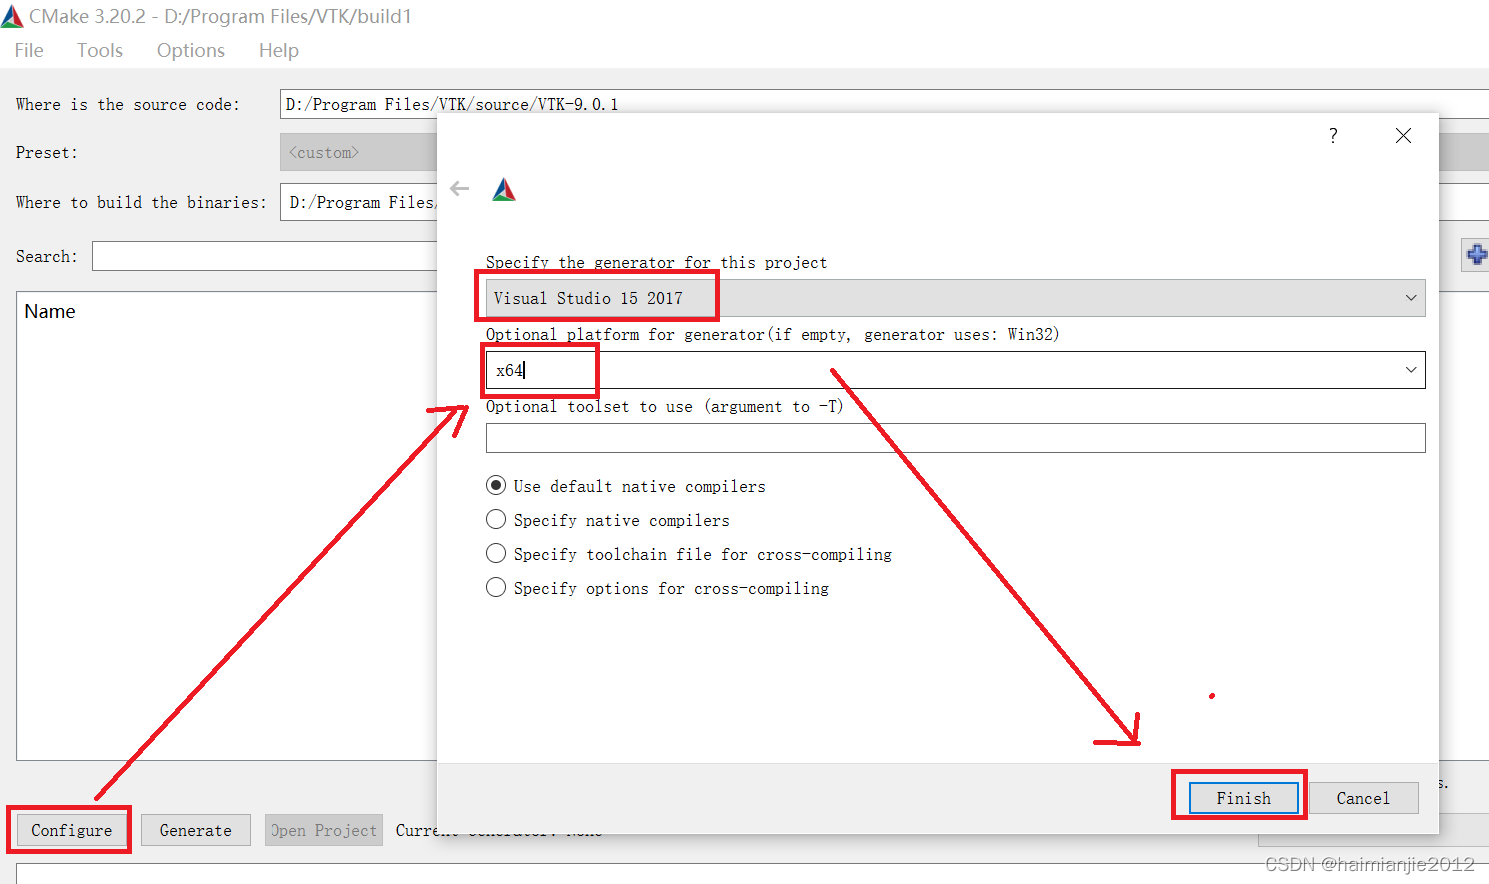1489x884 pixels.
Task: Click the 'Where is the source code:' label
Action: point(128,104)
